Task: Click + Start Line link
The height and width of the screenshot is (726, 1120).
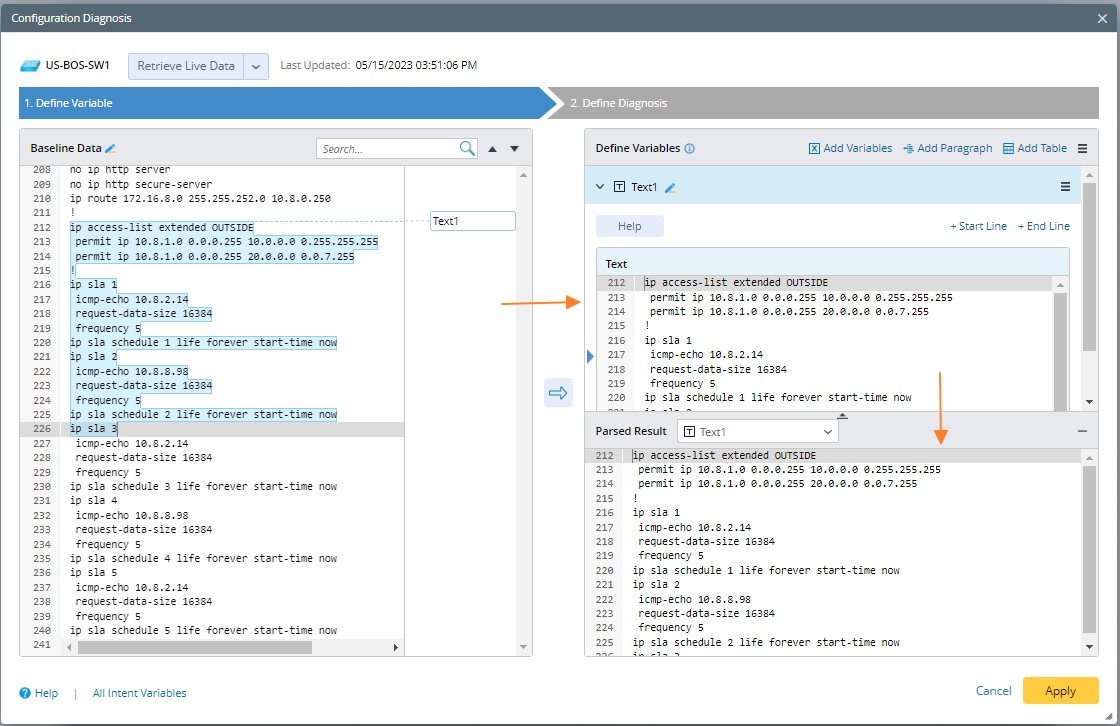Action: click(978, 226)
